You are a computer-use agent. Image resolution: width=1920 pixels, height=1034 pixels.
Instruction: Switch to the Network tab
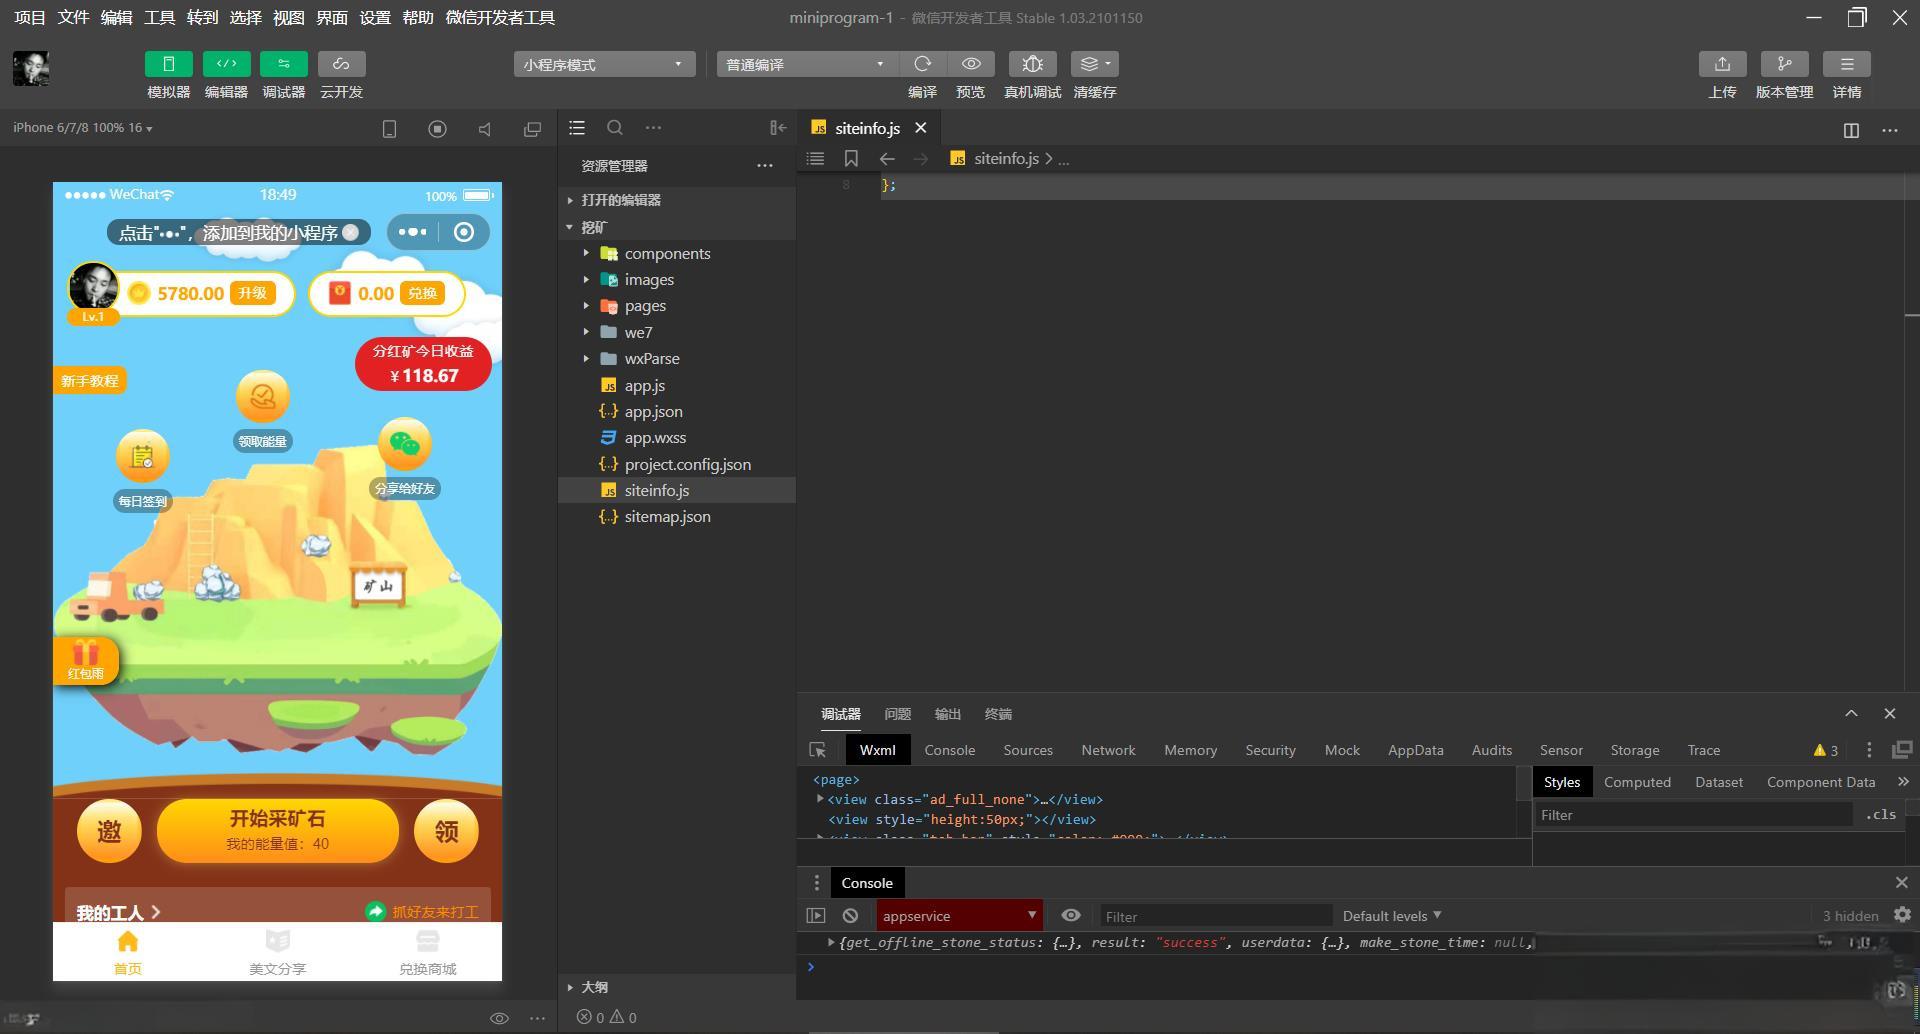[1108, 750]
